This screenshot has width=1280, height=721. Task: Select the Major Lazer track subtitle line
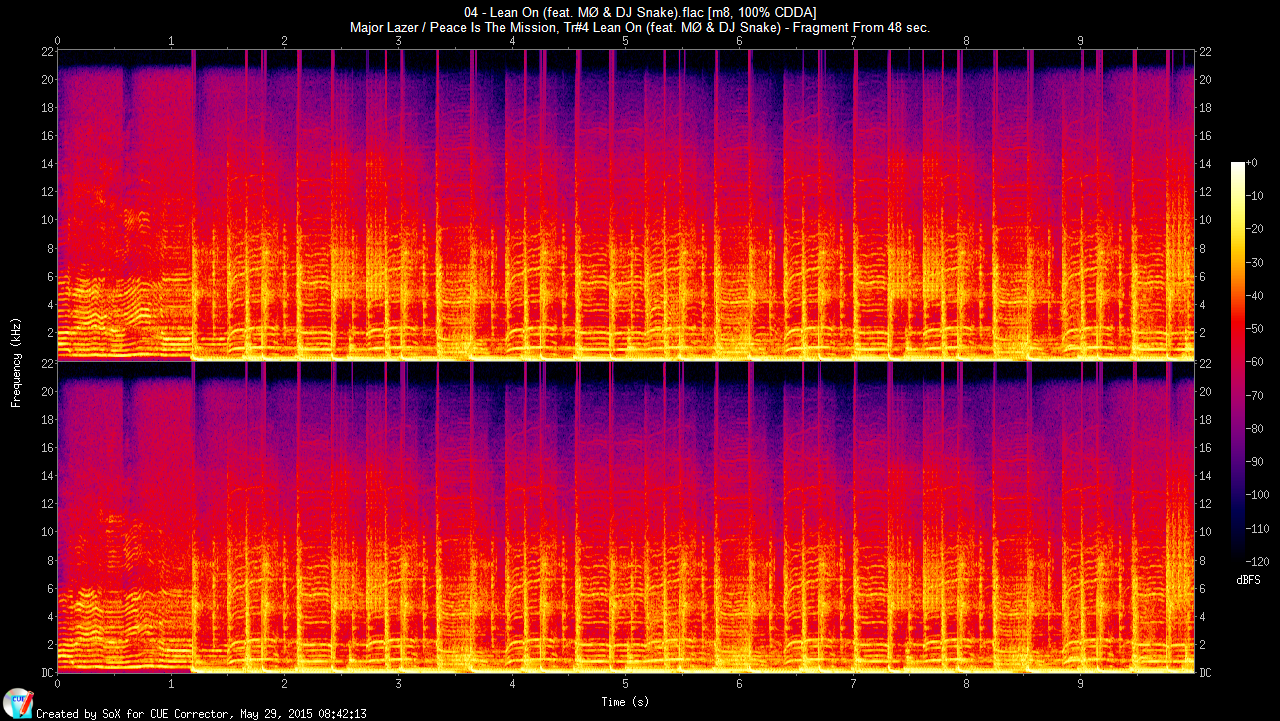pos(640,27)
